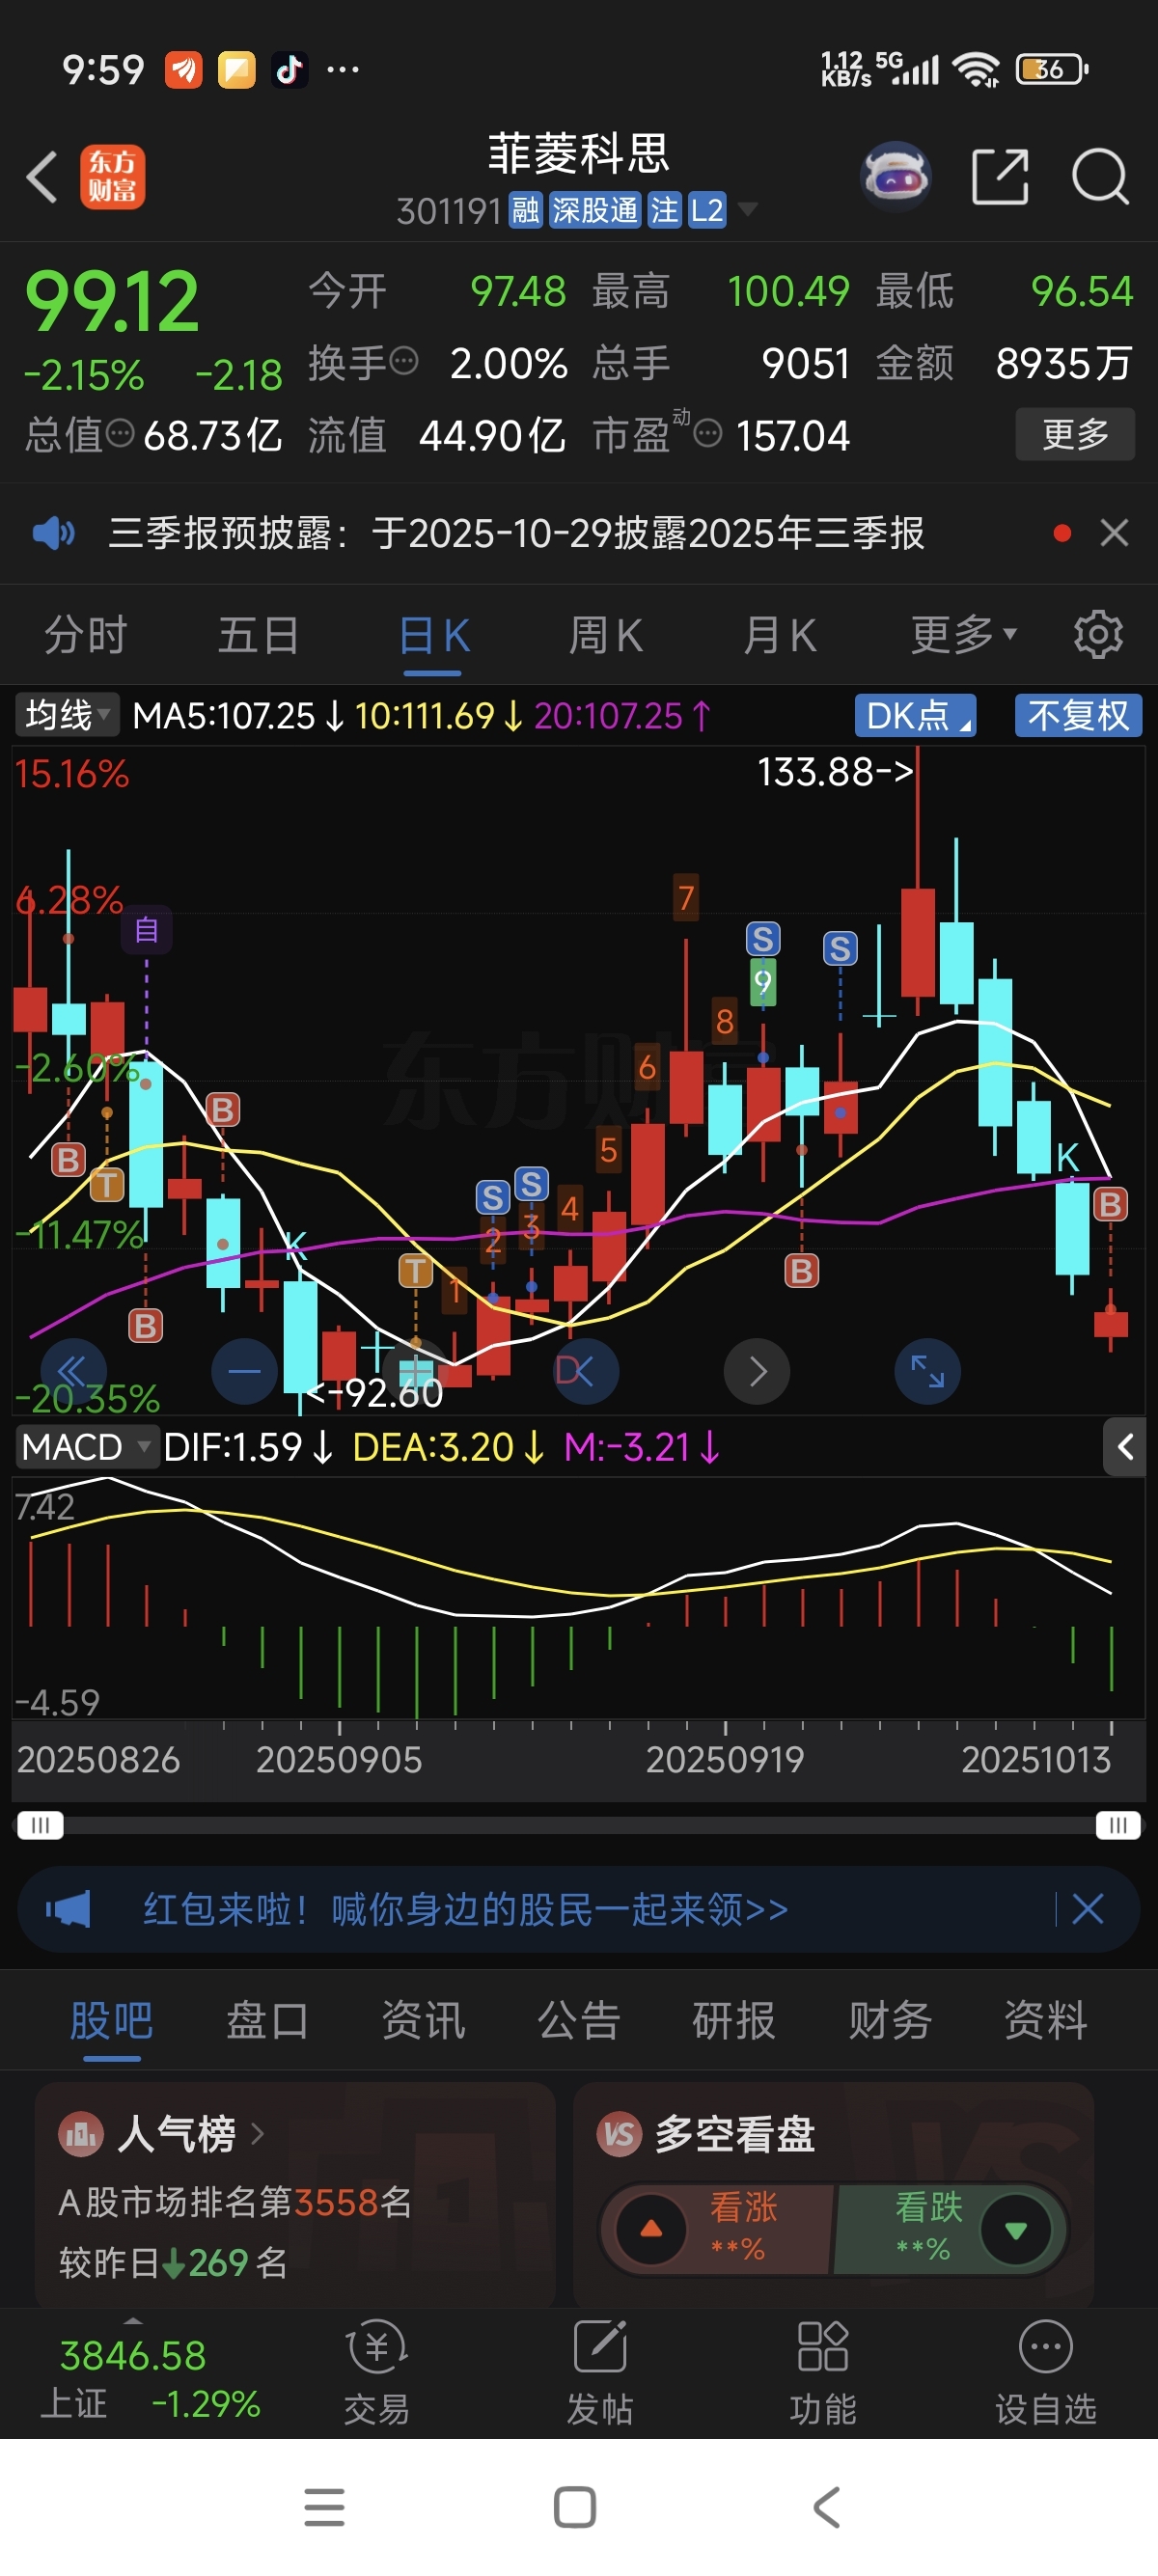The image size is (1158, 2576).
Task: Open the 公告 tab
Action: click(x=579, y=2021)
